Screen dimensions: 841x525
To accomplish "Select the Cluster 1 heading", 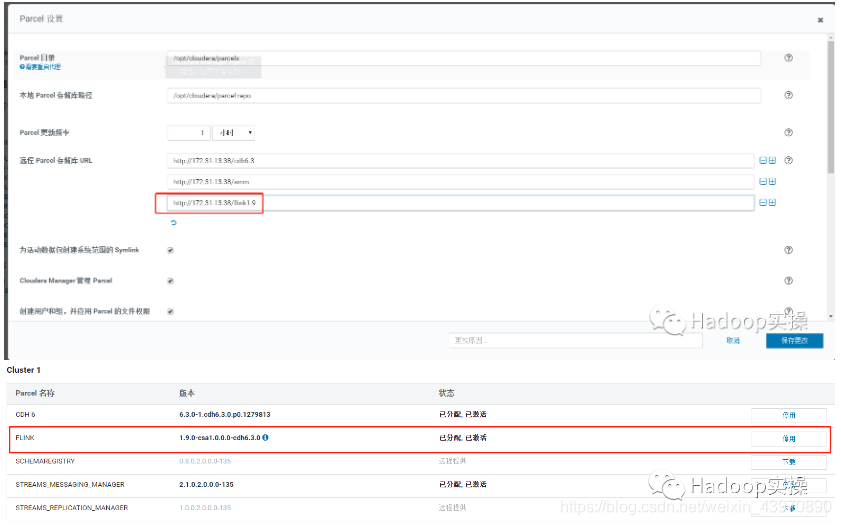I will [x=24, y=370].
